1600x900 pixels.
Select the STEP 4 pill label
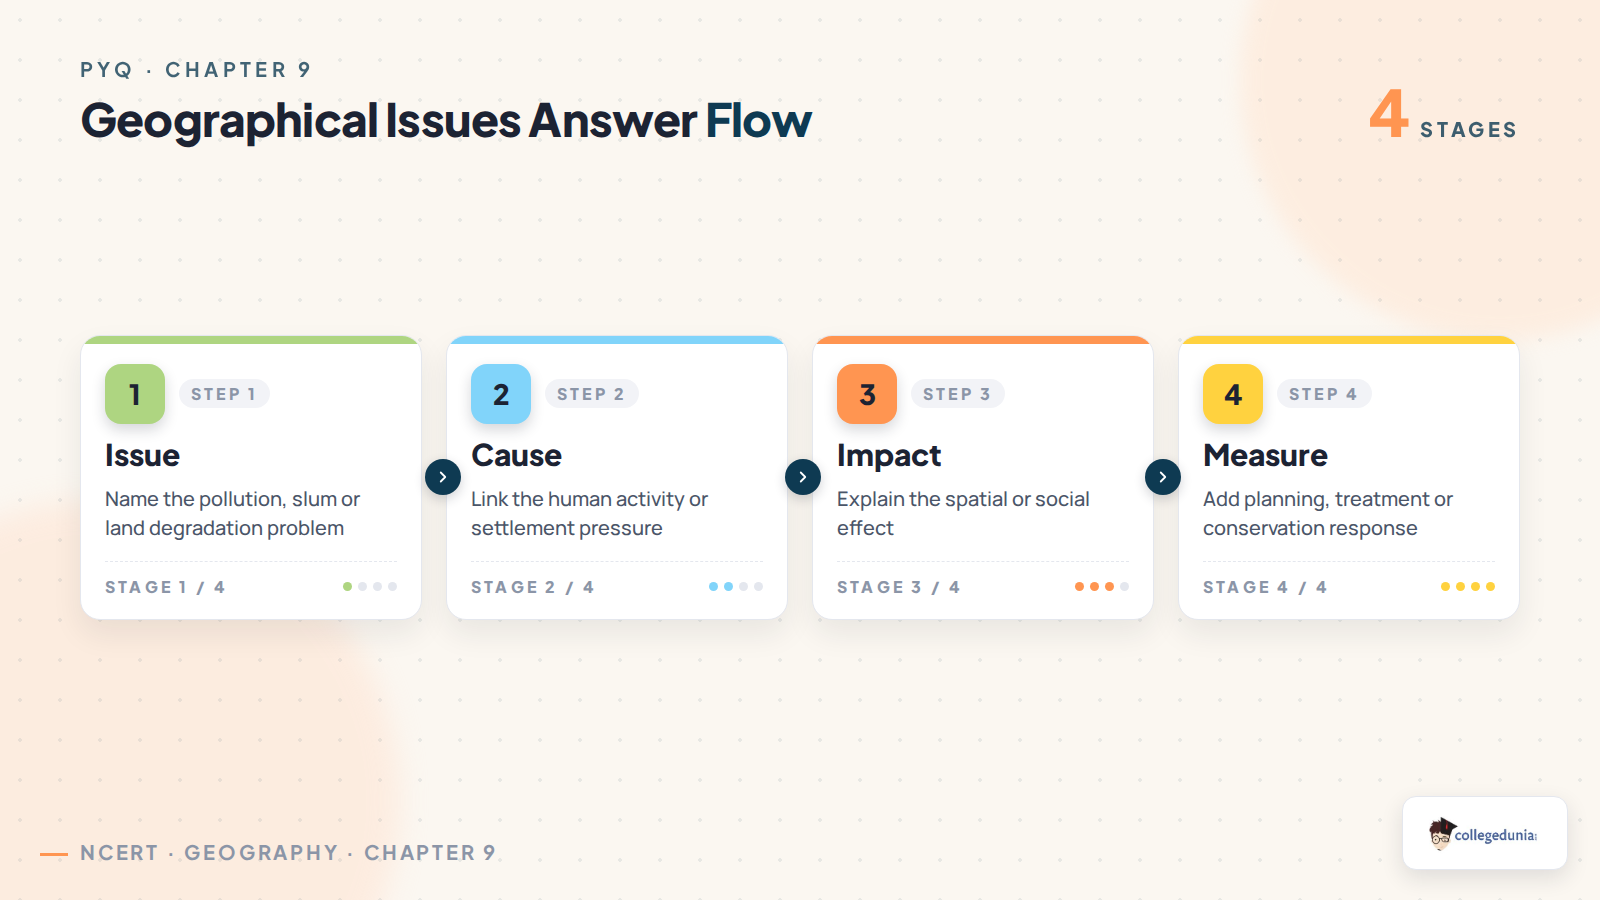click(x=1323, y=394)
